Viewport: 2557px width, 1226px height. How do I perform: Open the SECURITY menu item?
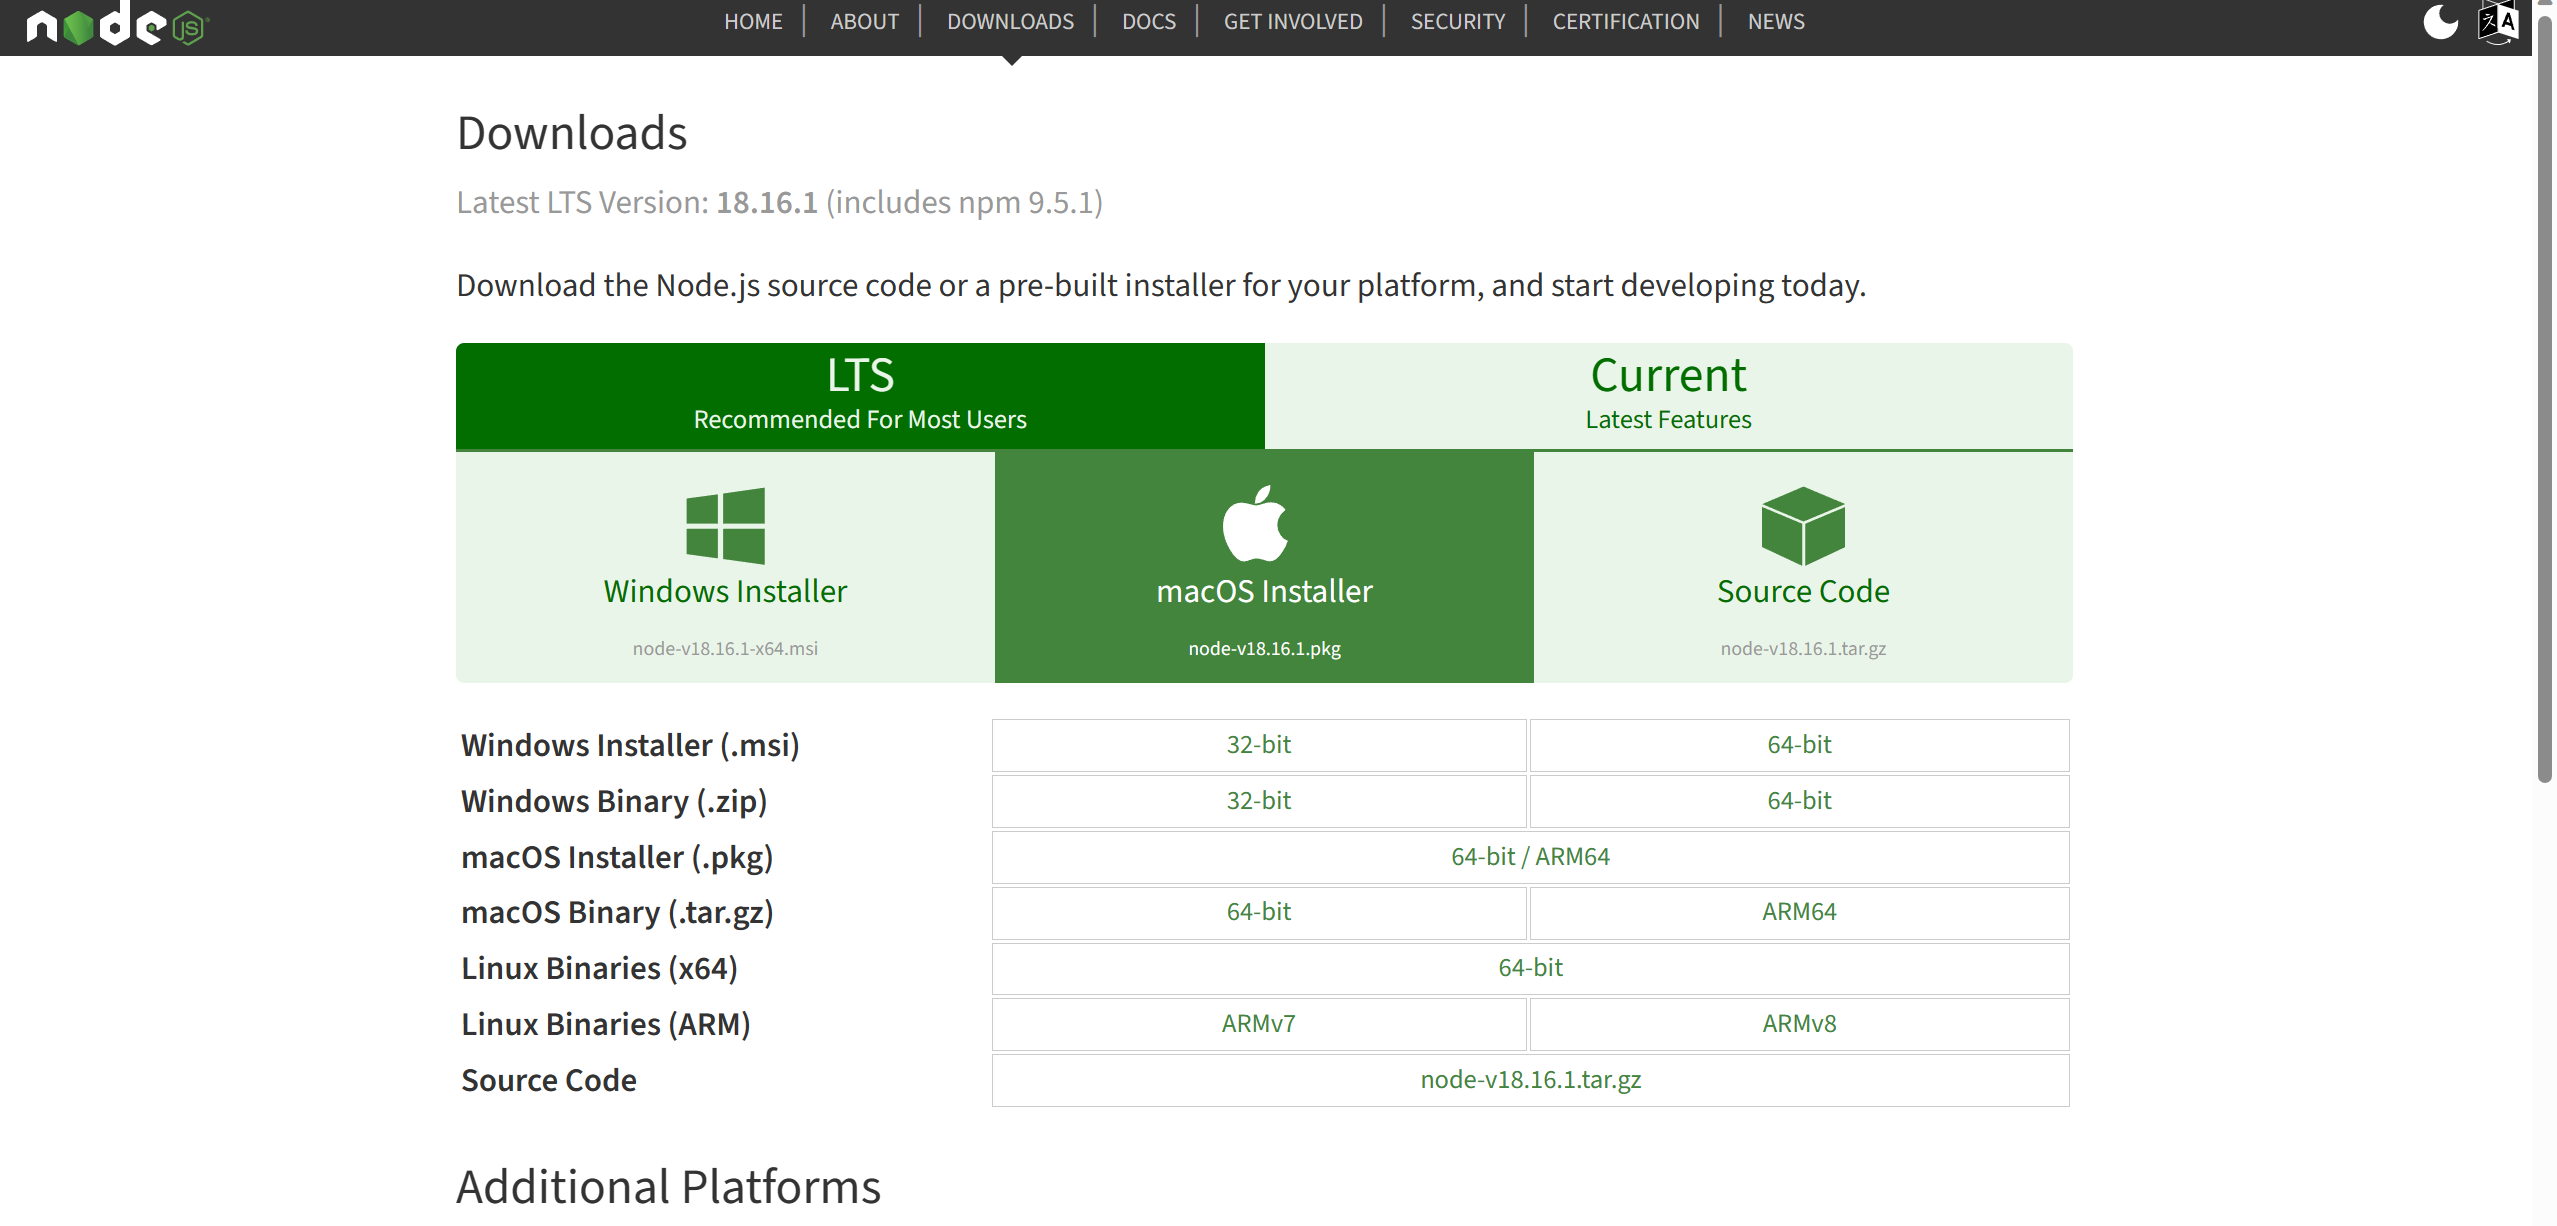(x=1457, y=22)
